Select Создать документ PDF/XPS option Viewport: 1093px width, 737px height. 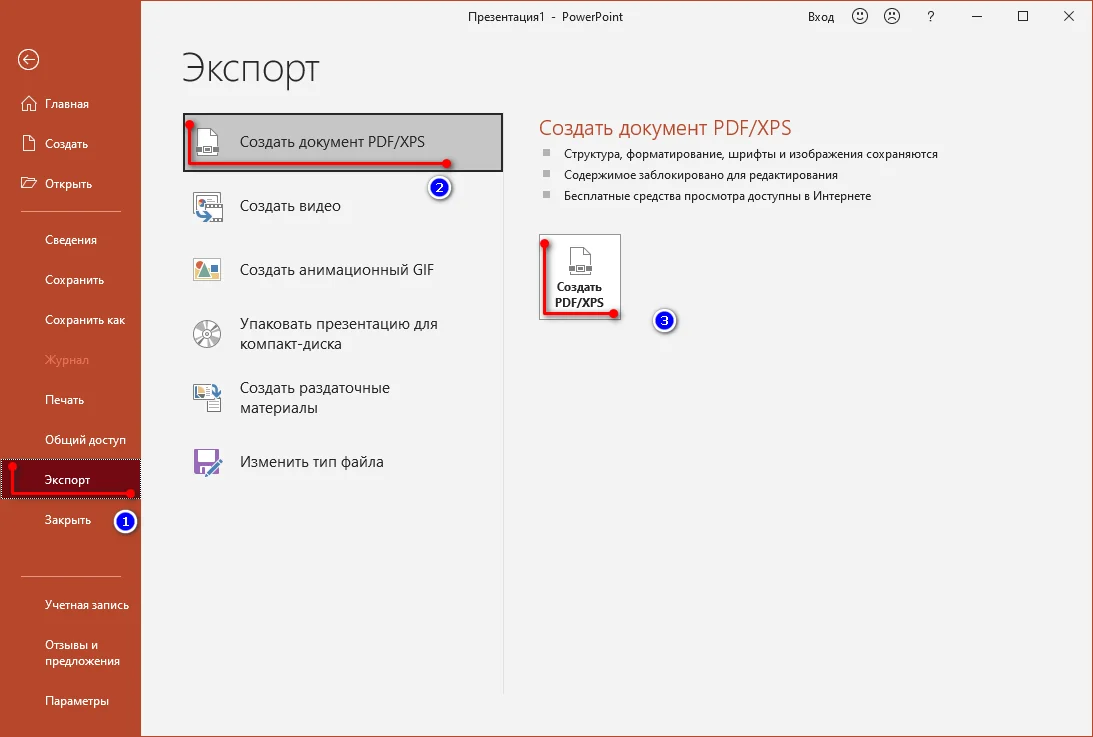coord(343,142)
